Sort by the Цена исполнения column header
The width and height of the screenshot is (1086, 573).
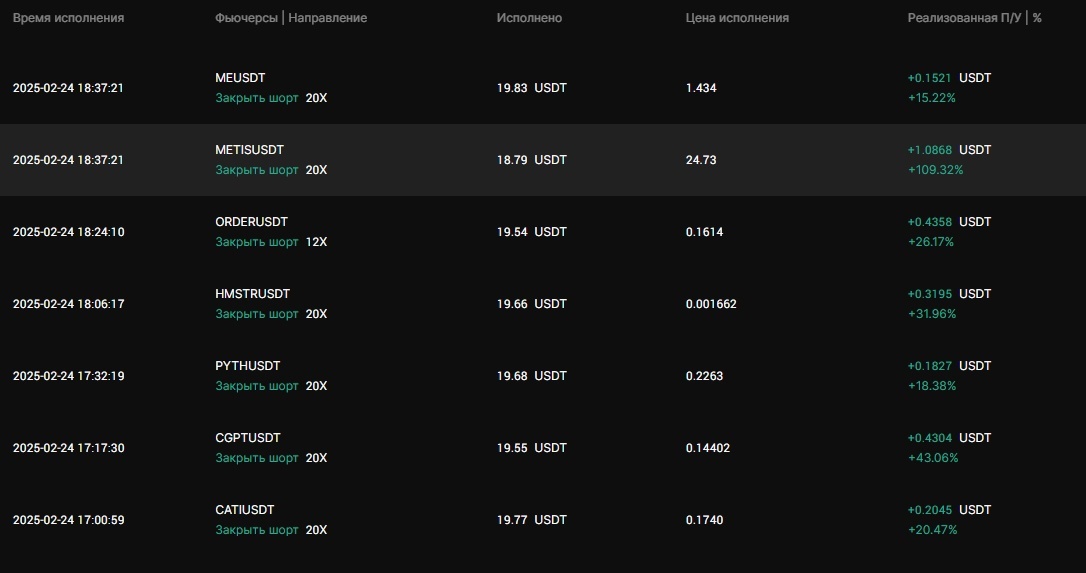coord(737,18)
